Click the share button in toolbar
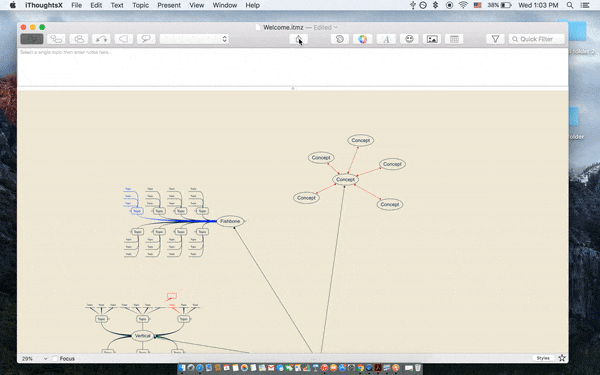This screenshot has height=375, width=600. pos(298,39)
